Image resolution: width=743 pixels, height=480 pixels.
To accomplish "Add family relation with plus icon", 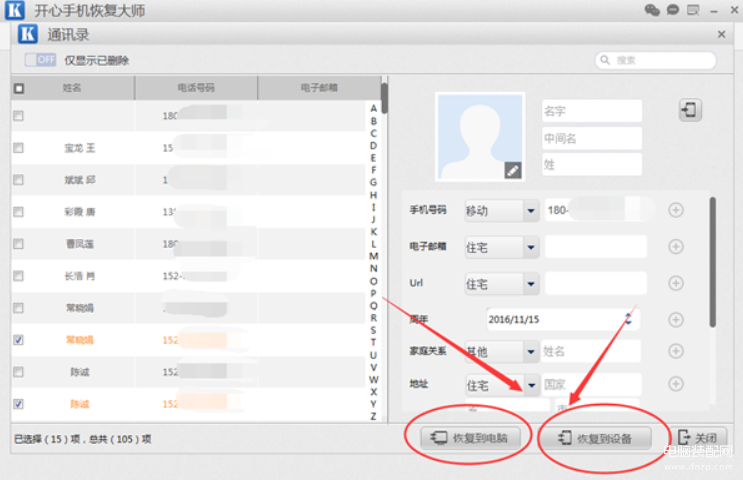I will [676, 351].
